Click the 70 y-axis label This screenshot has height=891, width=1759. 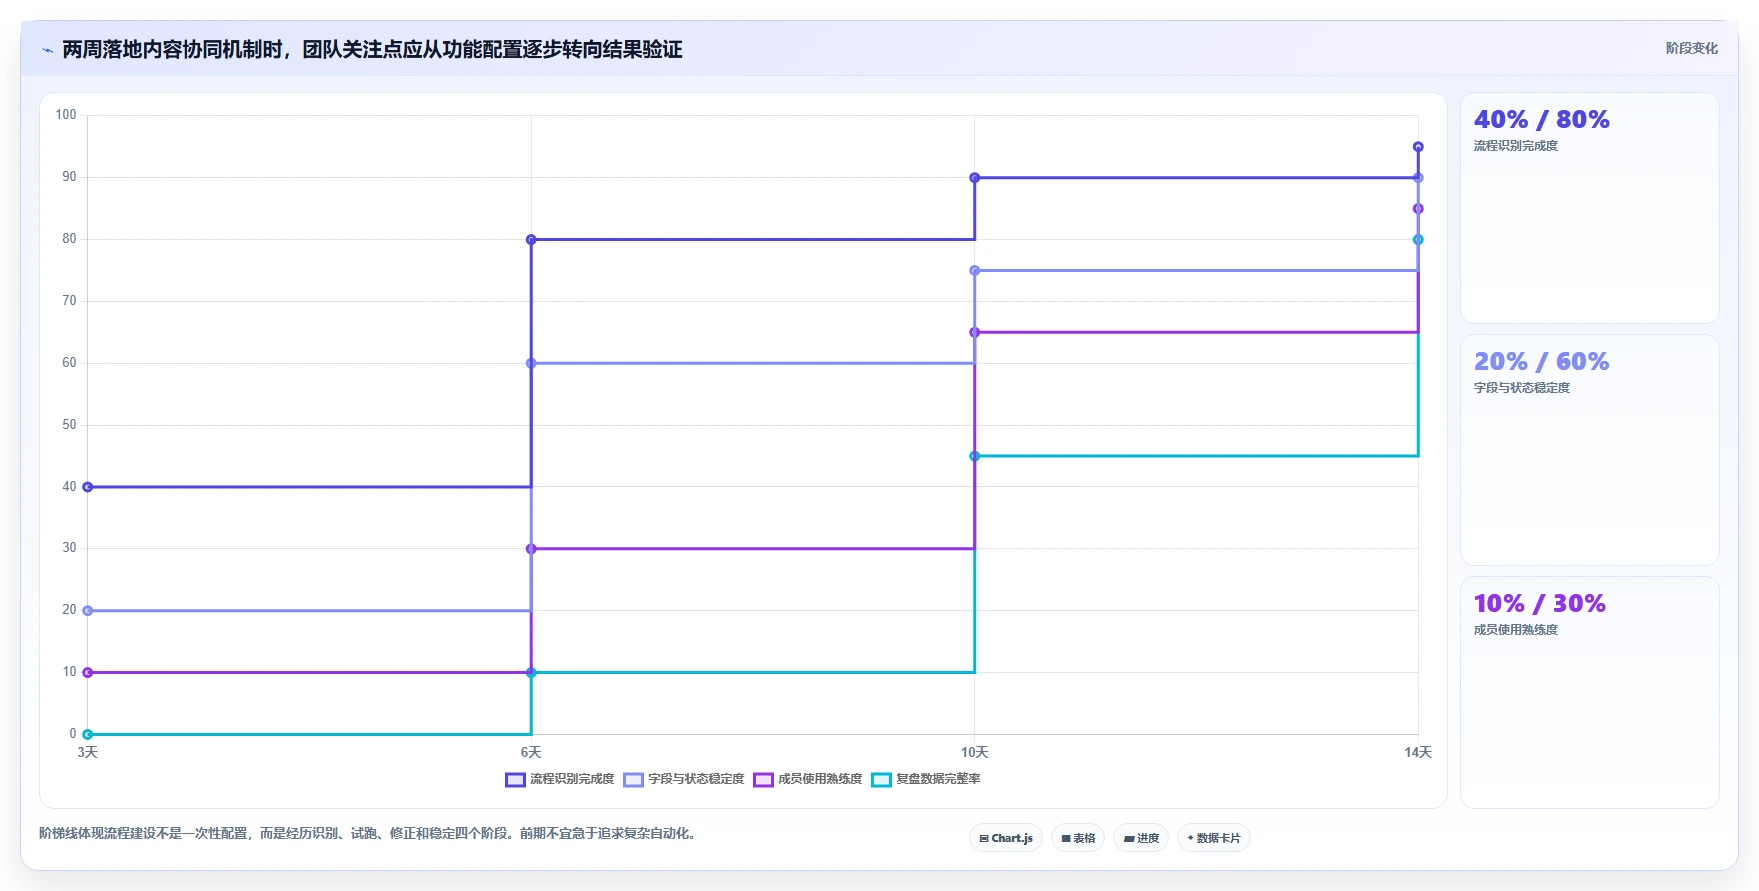point(69,301)
